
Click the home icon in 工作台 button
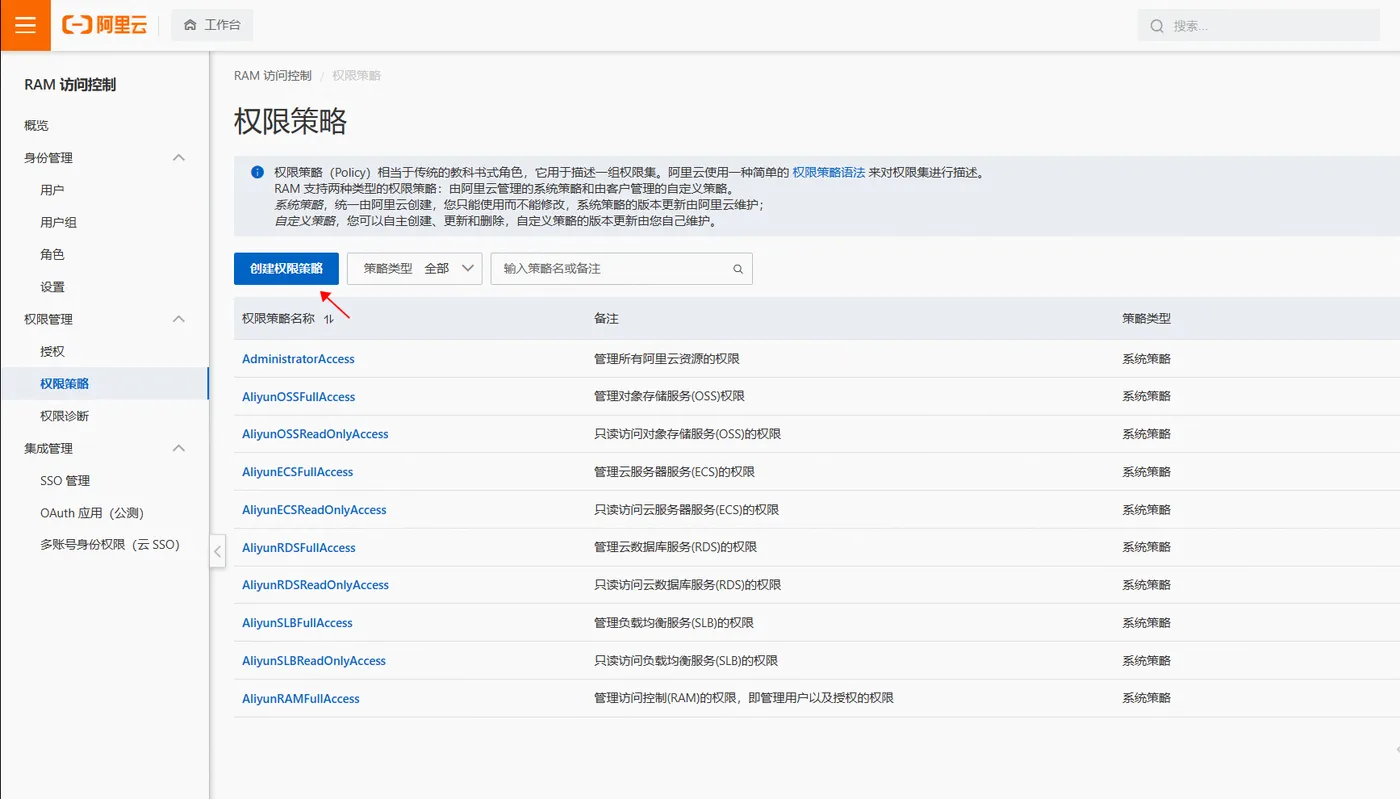[190, 25]
